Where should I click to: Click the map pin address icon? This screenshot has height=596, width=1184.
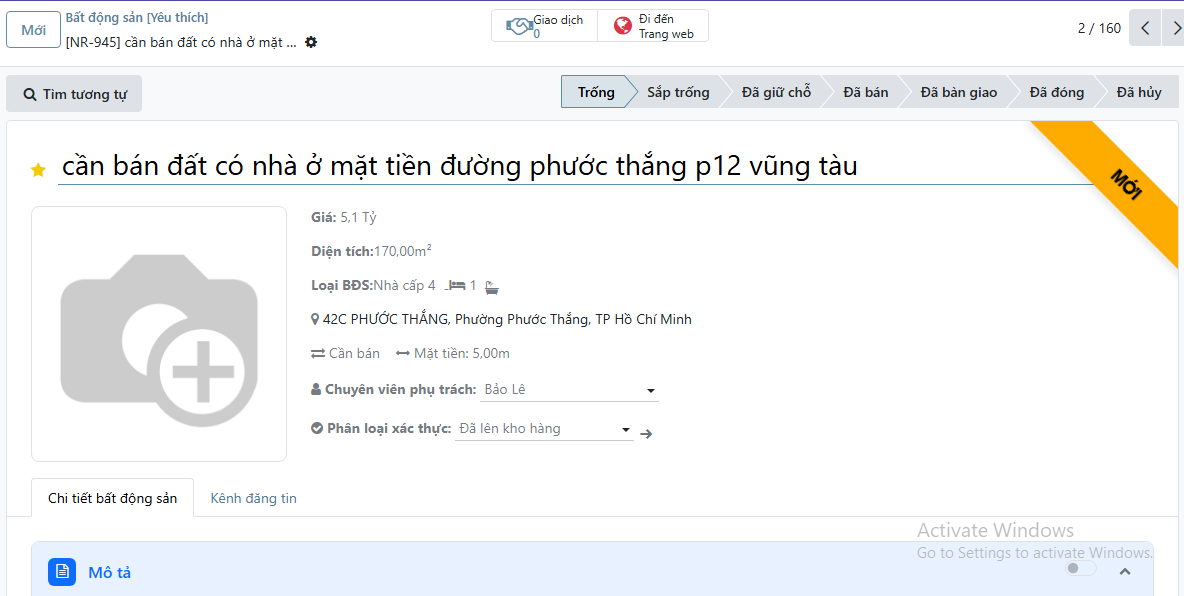315,320
